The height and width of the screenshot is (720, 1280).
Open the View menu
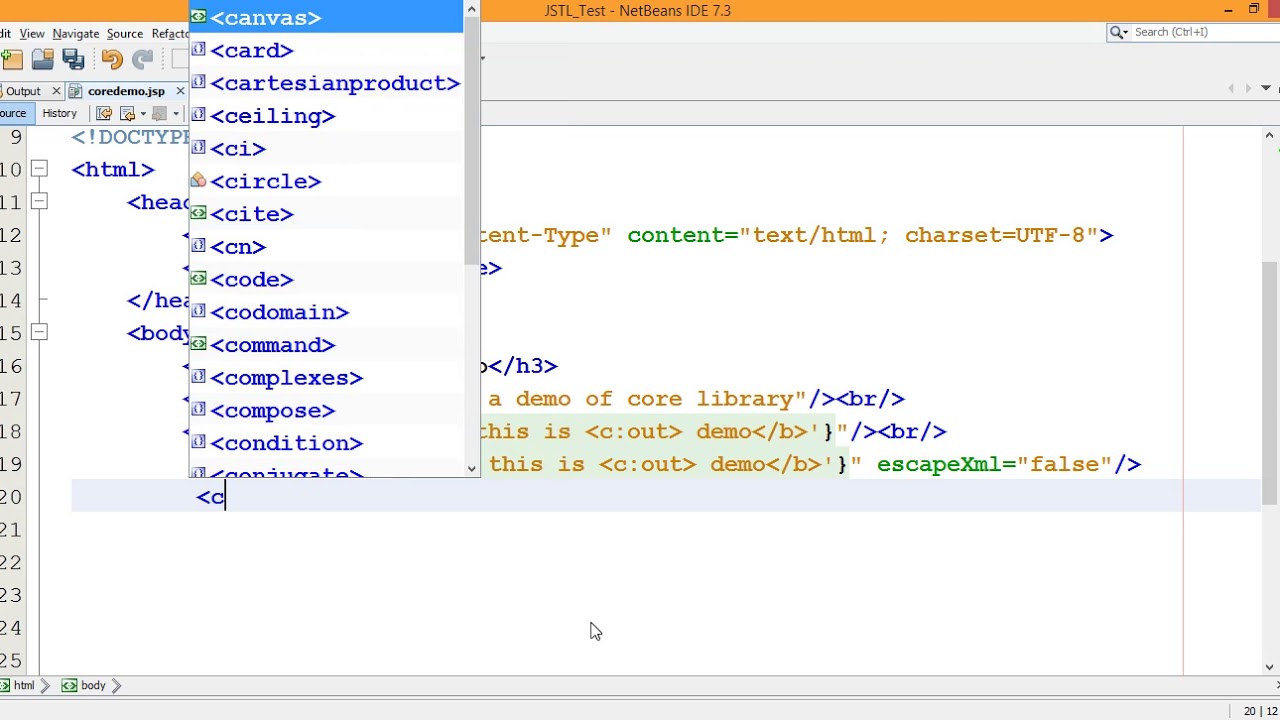point(31,34)
